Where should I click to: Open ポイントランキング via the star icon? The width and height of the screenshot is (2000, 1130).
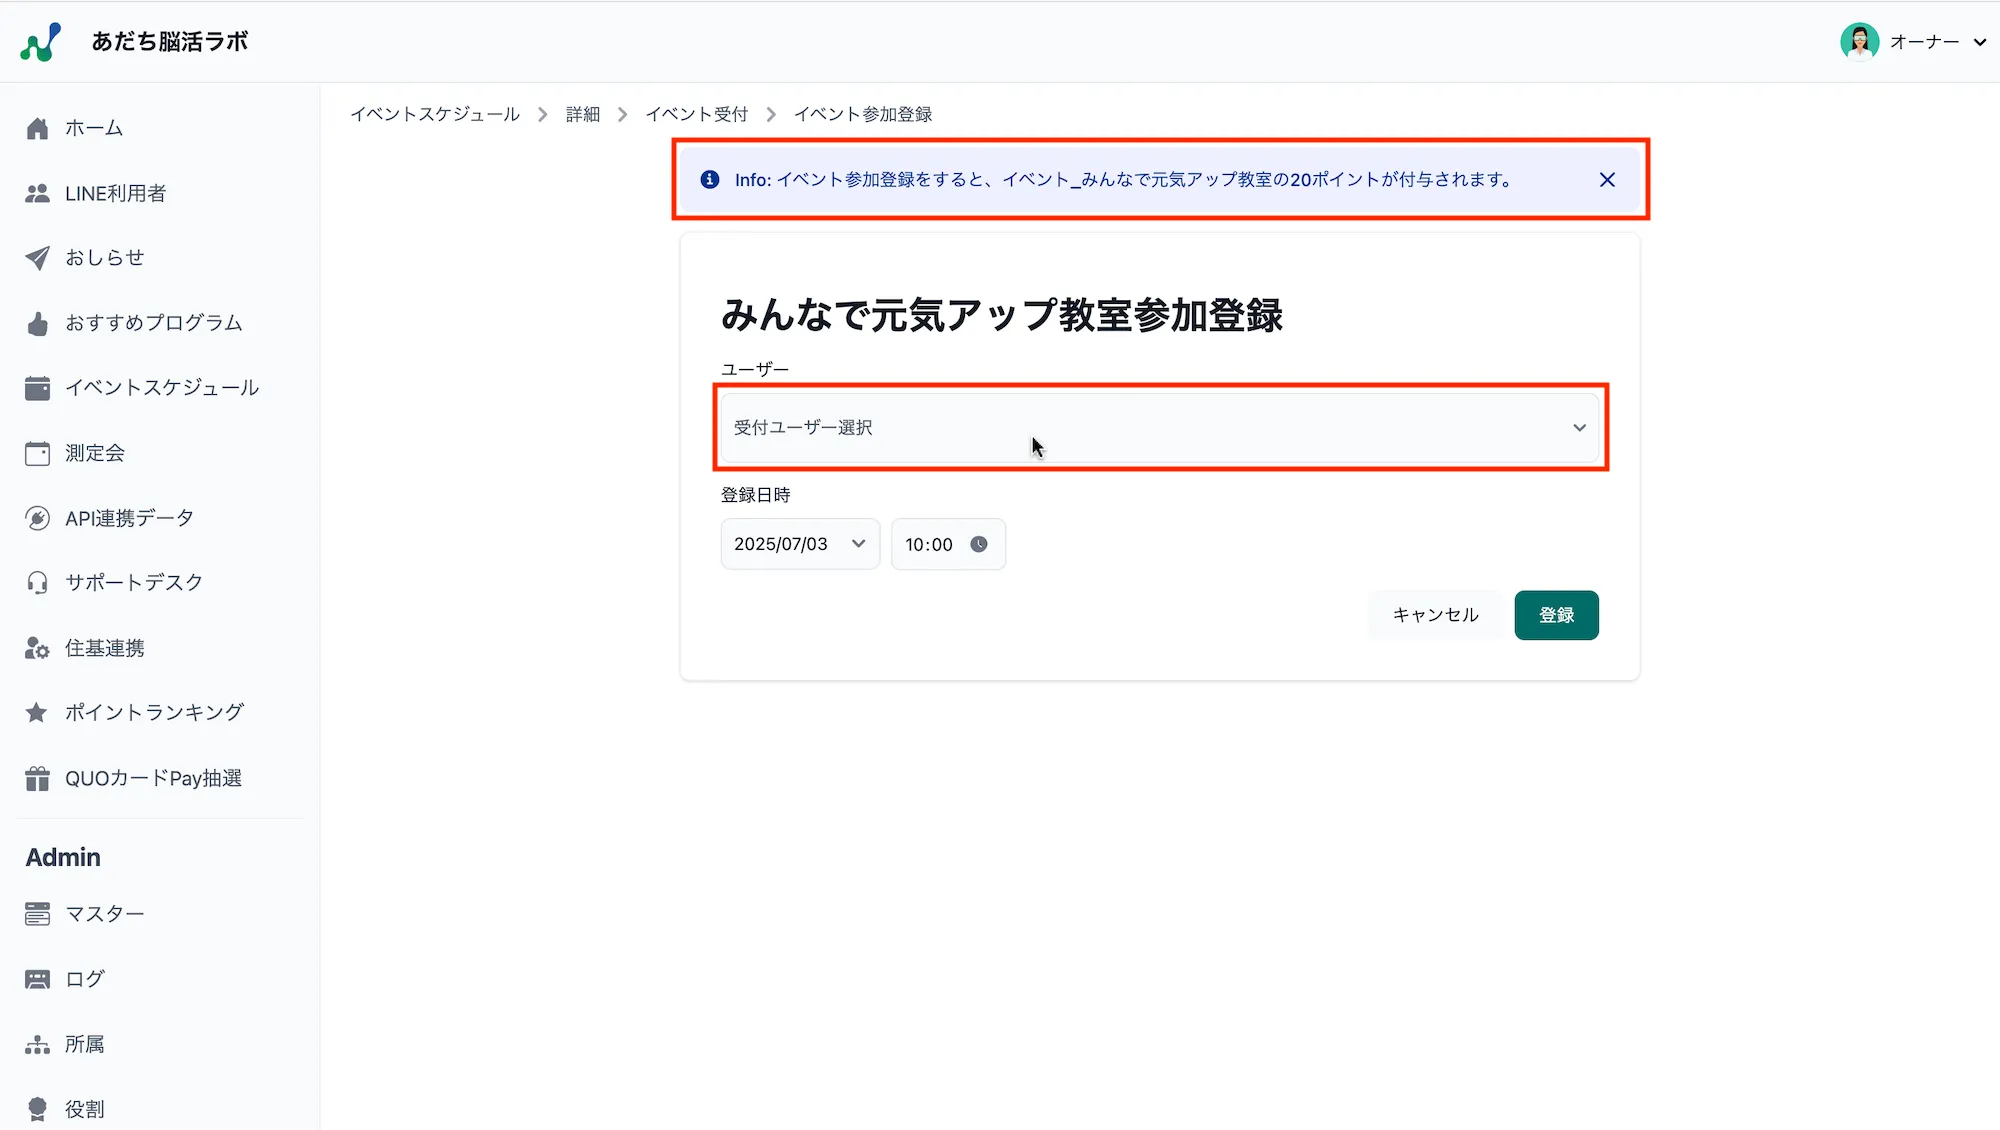[x=37, y=712]
